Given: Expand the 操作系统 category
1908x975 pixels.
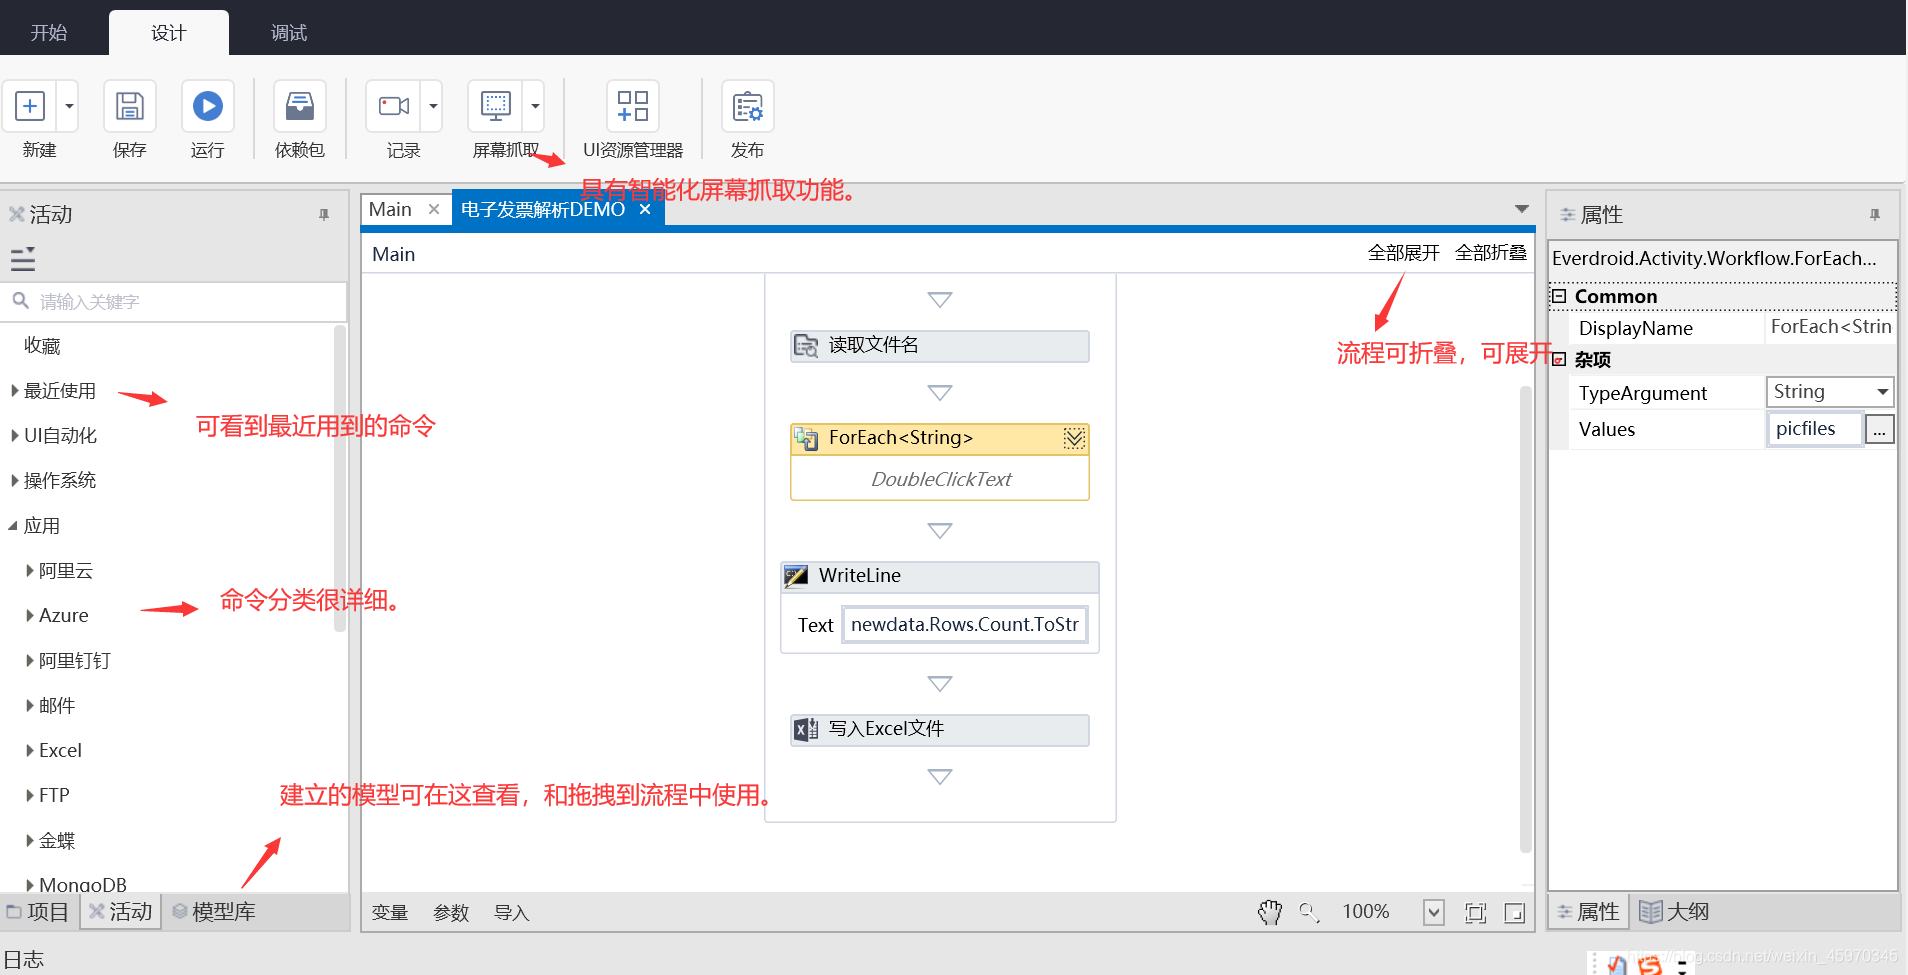Looking at the screenshot, I should 15,480.
